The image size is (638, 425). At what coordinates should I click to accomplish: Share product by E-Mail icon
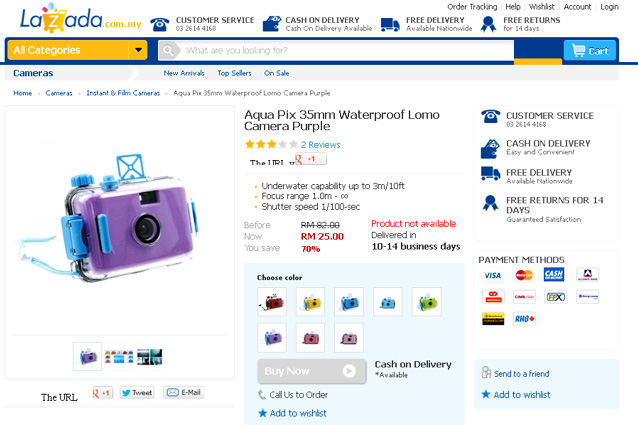(184, 393)
